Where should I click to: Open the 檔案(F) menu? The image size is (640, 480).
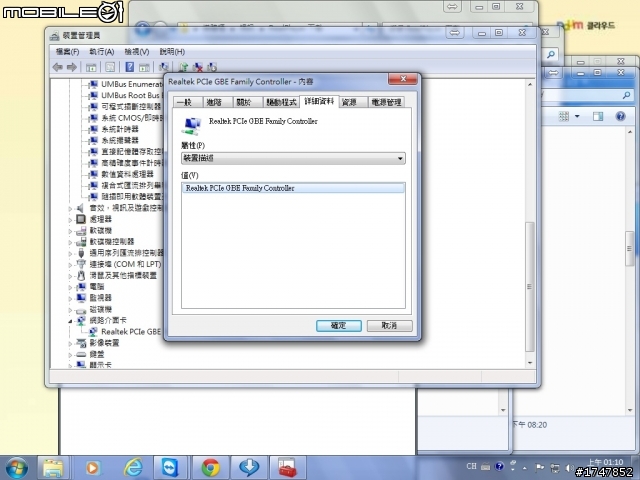67,52
